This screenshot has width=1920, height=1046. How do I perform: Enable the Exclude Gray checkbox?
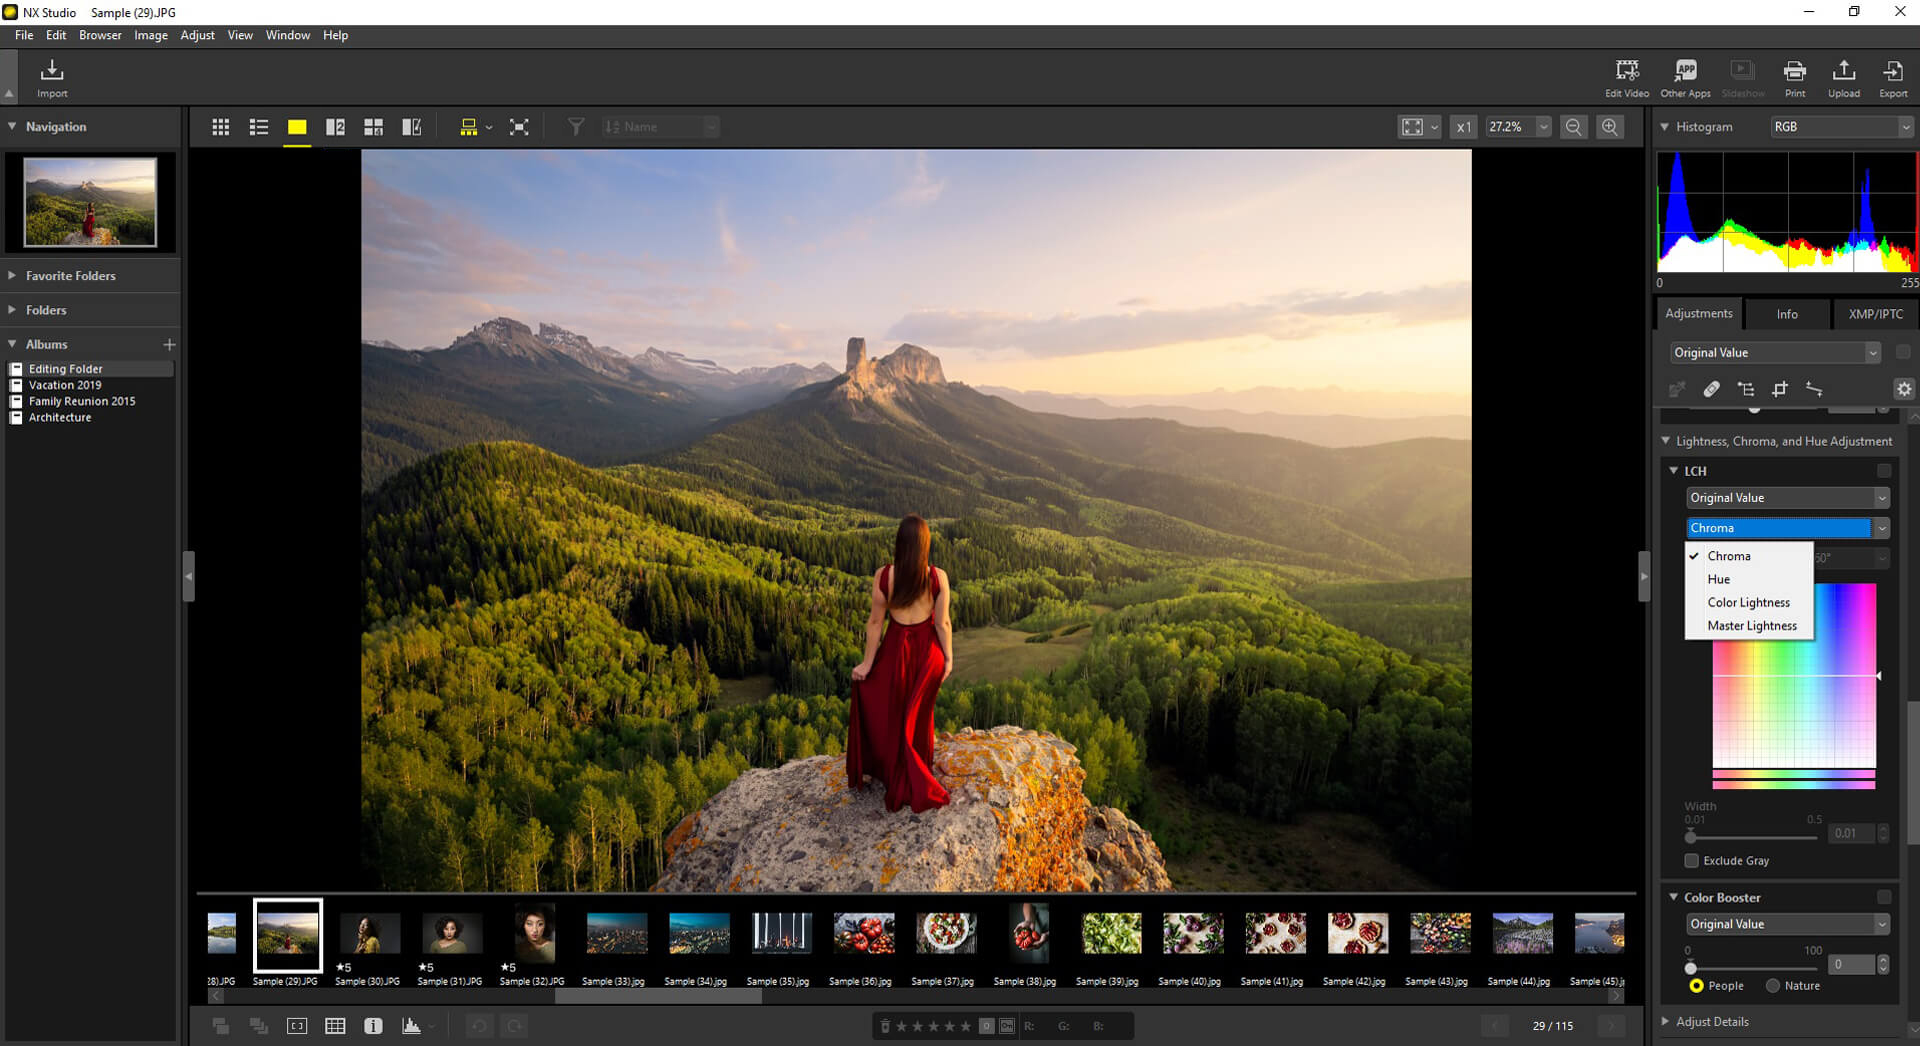pos(1691,860)
